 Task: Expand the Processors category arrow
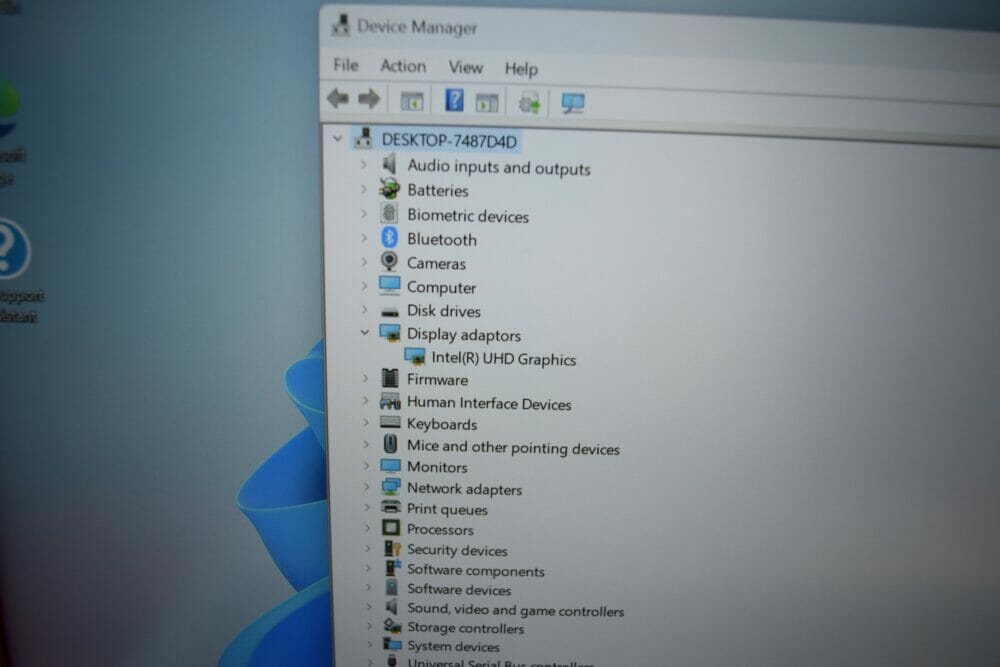pos(367,528)
